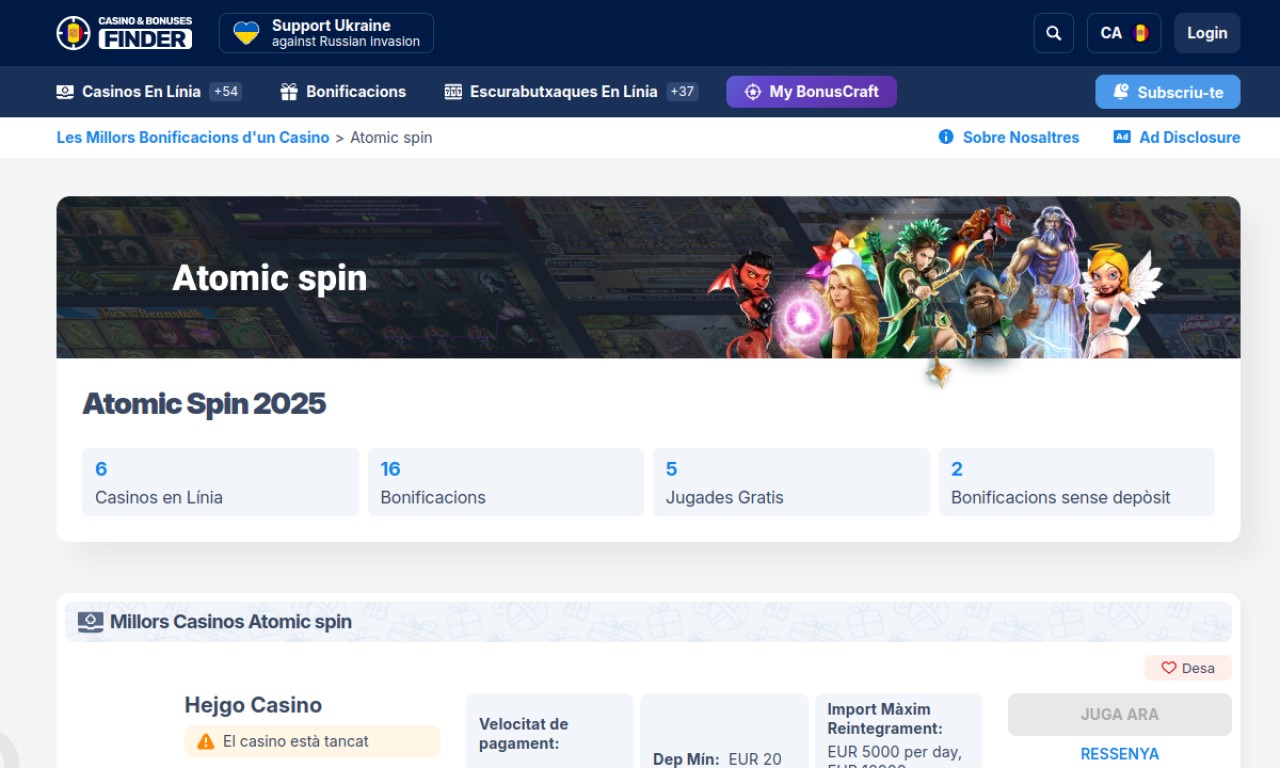This screenshot has height=768, width=1280.
Task: Select the 5 Jugades Gratis card
Action: click(x=791, y=482)
